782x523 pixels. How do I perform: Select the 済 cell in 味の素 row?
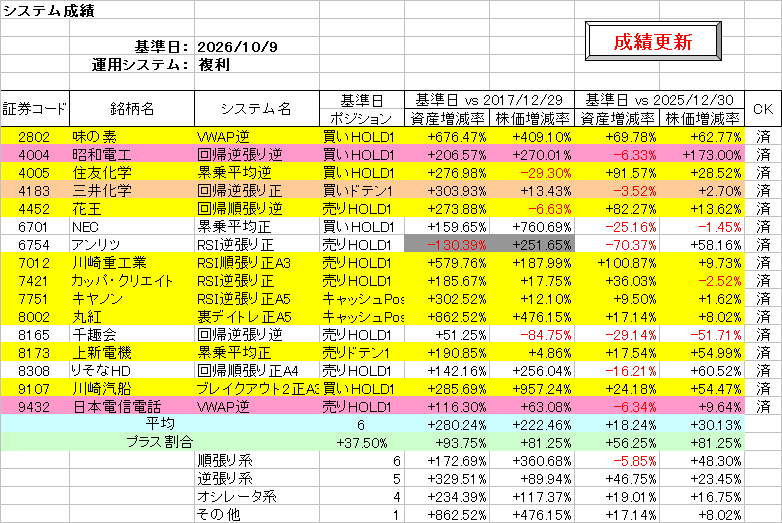pyautogui.click(x=763, y=137)
